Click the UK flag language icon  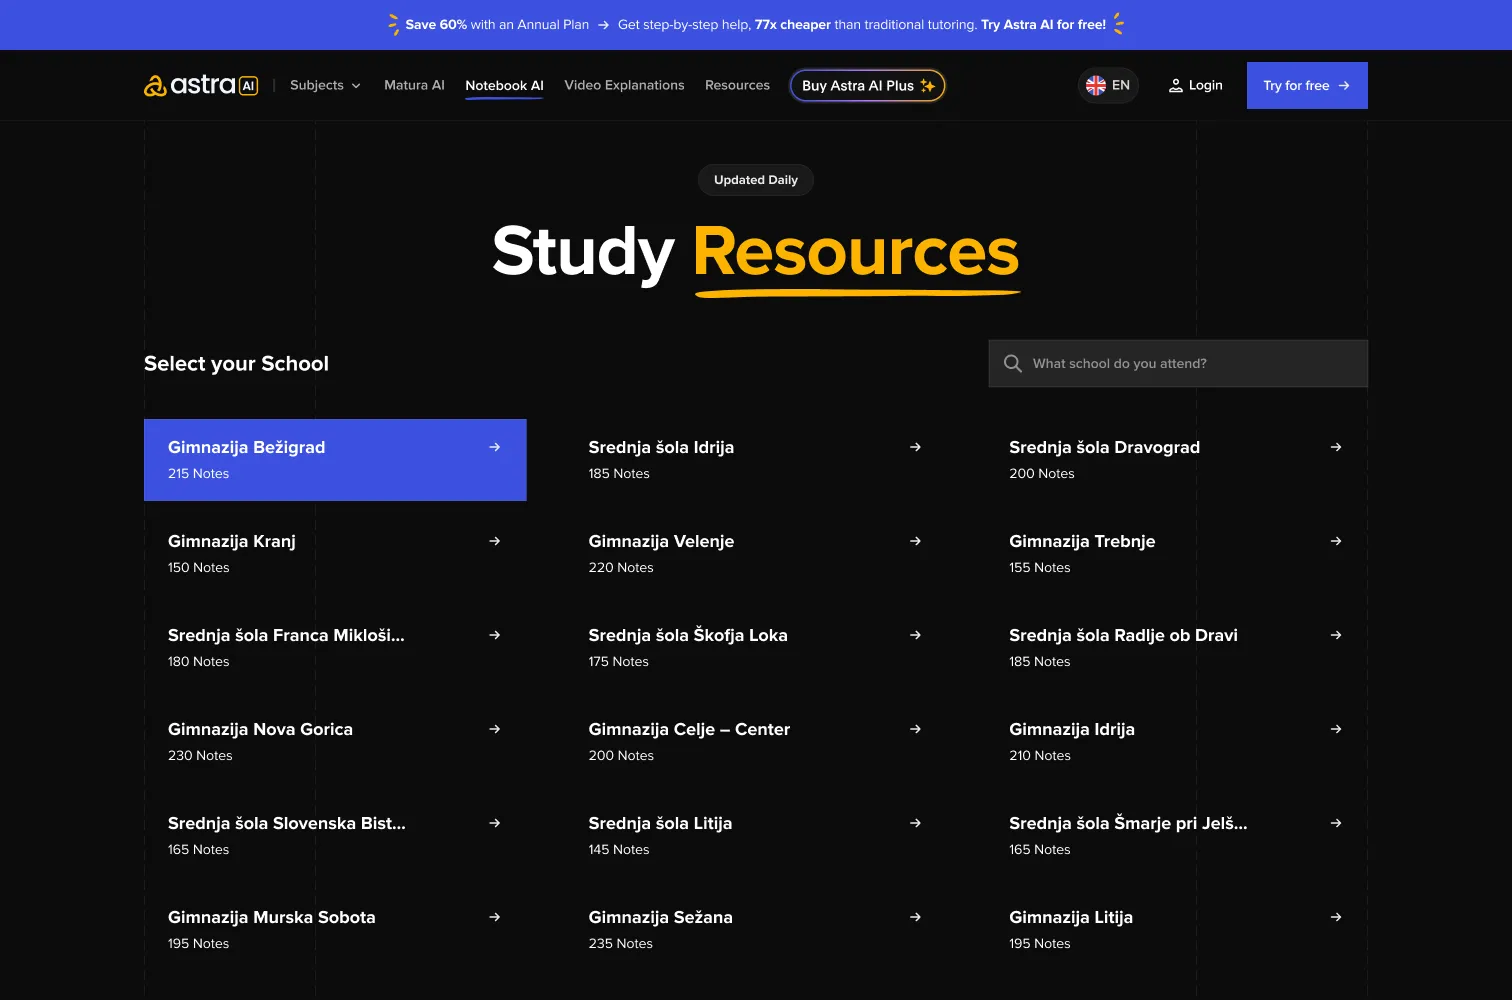coord(1096,86)
